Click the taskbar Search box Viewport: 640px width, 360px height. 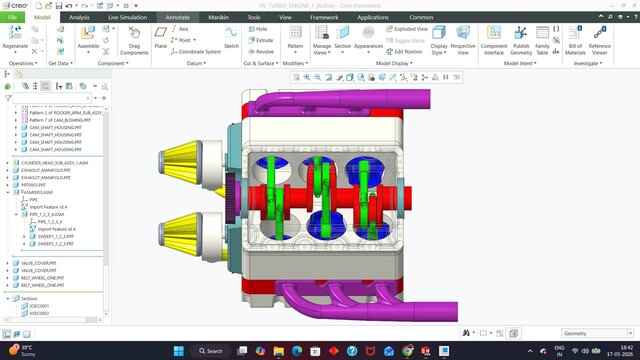211,351
